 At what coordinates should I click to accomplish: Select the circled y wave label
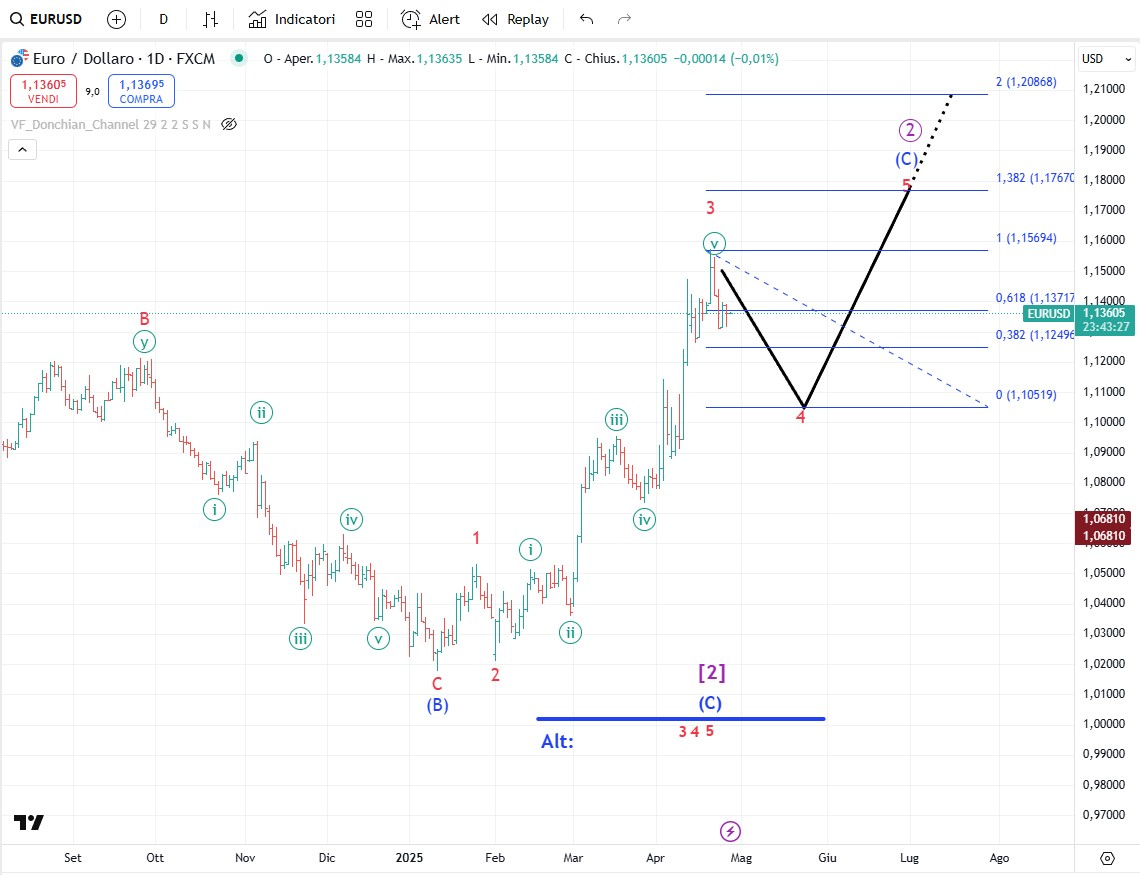pos(145,342)
